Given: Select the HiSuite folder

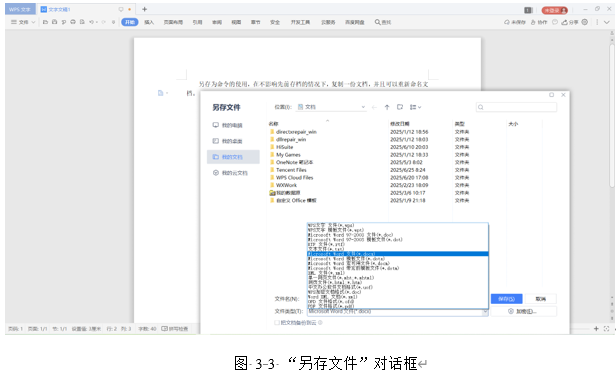Looking at the screenshot, I should [284, 147].
